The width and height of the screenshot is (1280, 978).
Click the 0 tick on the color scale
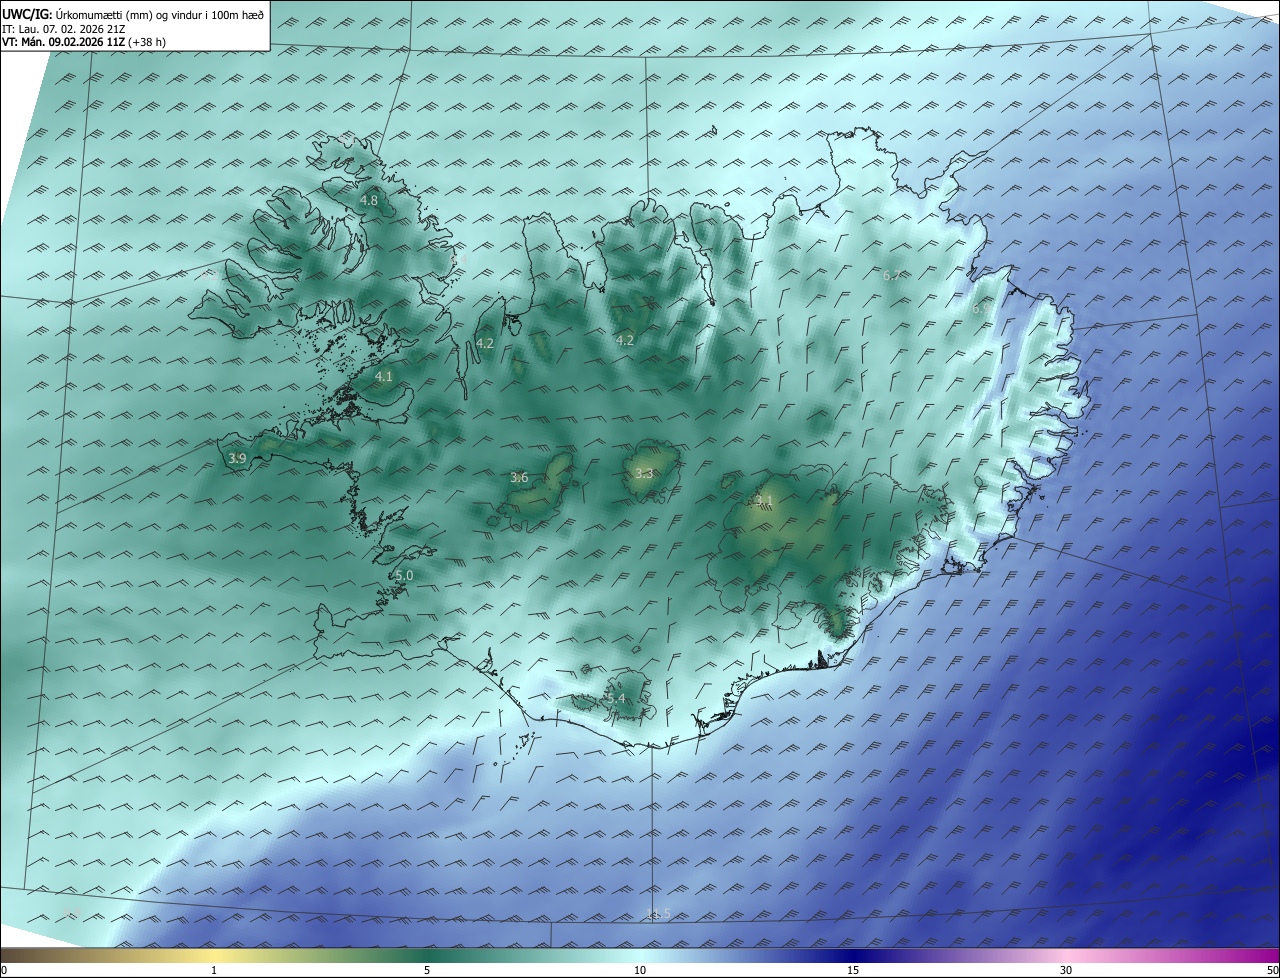(x=4, y=970)
